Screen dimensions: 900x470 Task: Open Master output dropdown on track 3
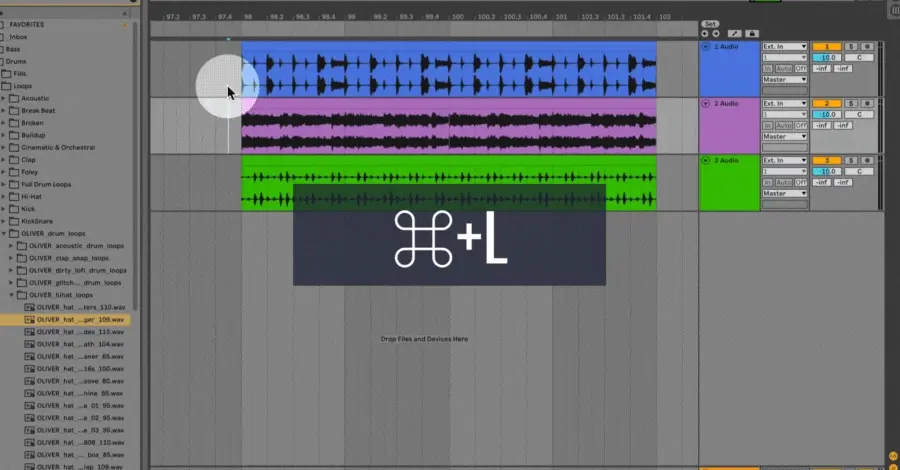pyautogui.click(x=785, y=193)
